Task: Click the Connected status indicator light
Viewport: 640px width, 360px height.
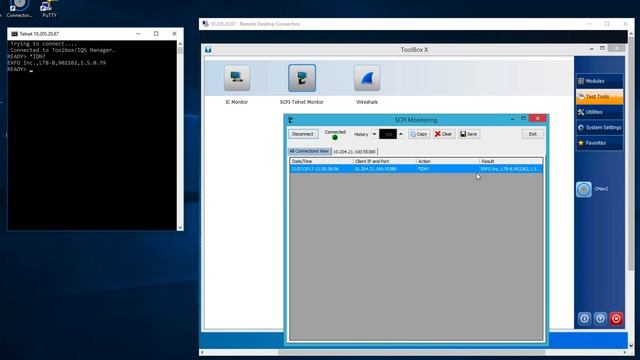Action: tap(335, 138)
